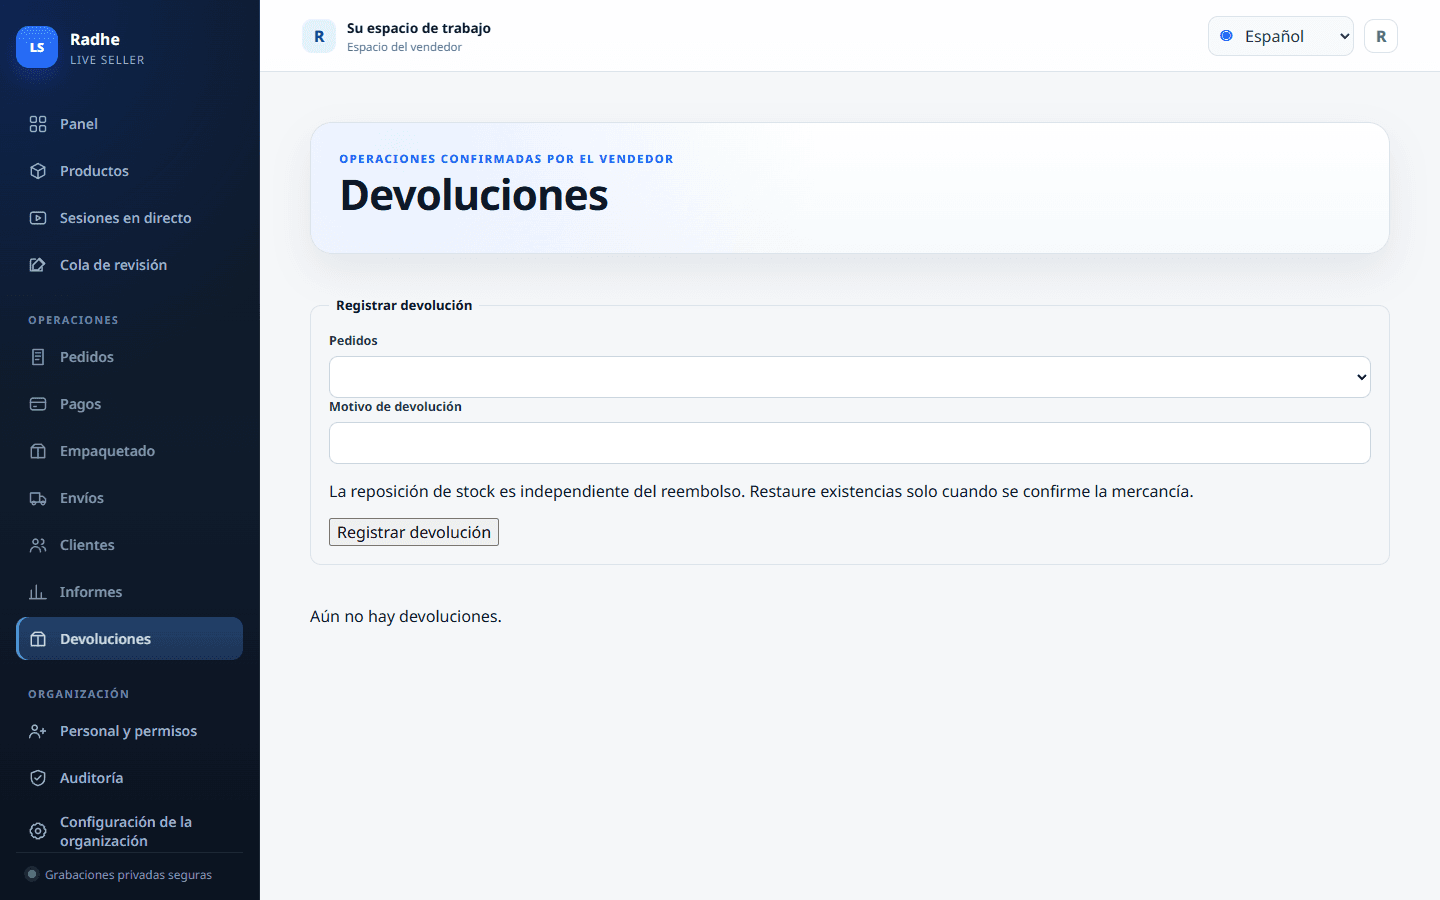Image resolution: width=1440 pixels, height=900 pixels.
Task: Click Personal y permisos link
Action: click(x=130, y=731)
